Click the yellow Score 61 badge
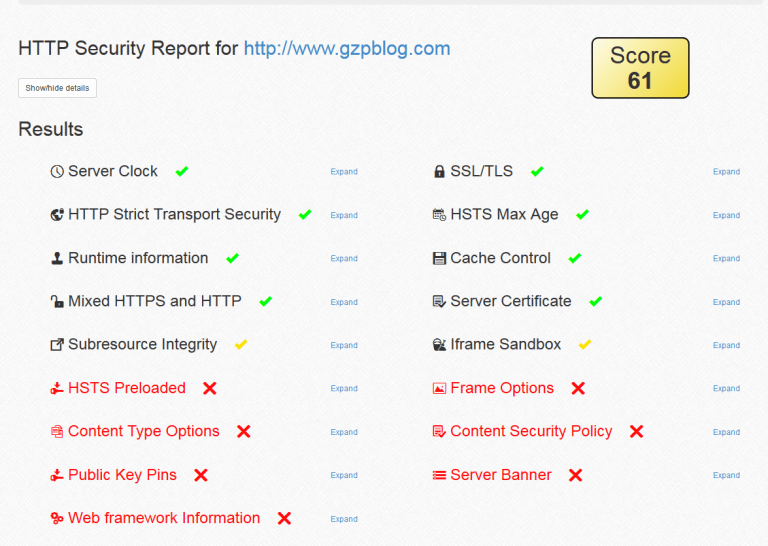768x546 pixels. click(640, 68)
